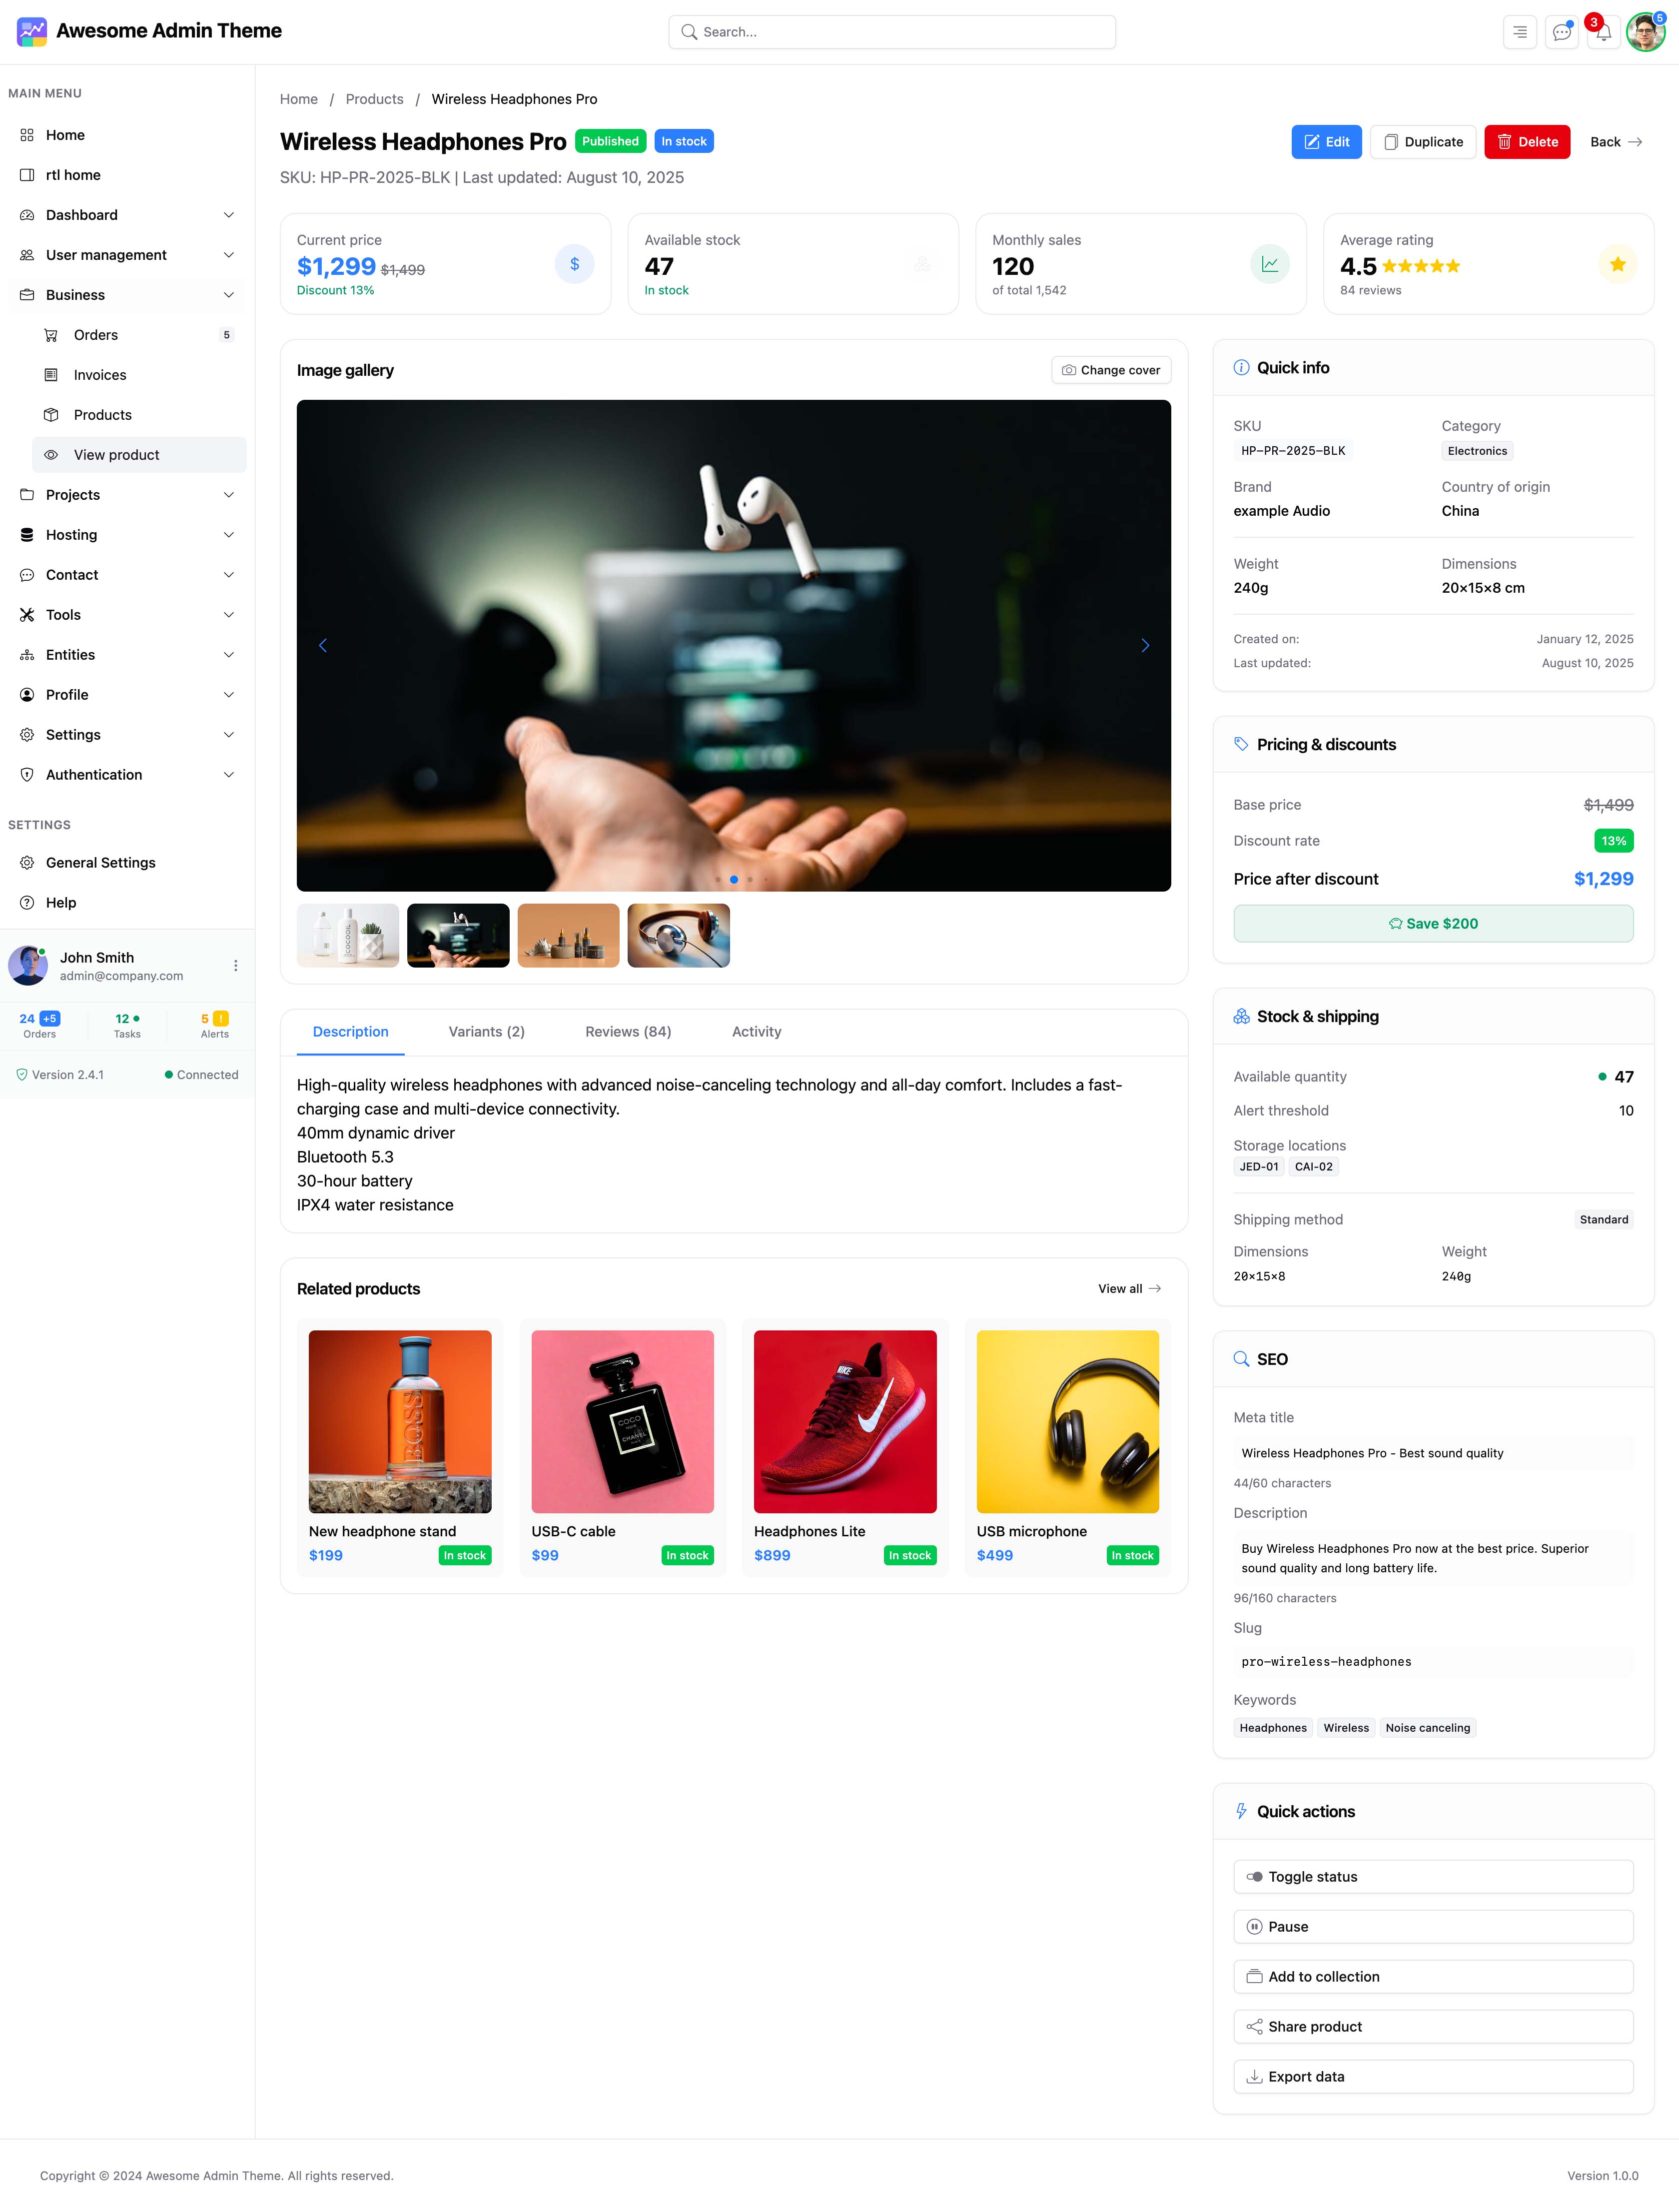Expand the Entities menu chevron
1679x2212 pixels.
pos(229,655)
